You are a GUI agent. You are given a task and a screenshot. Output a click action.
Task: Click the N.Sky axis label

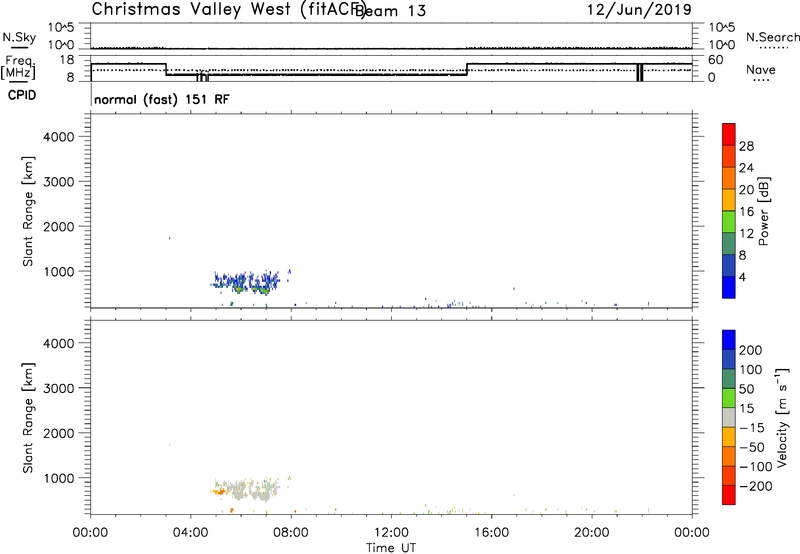point(19,37)
